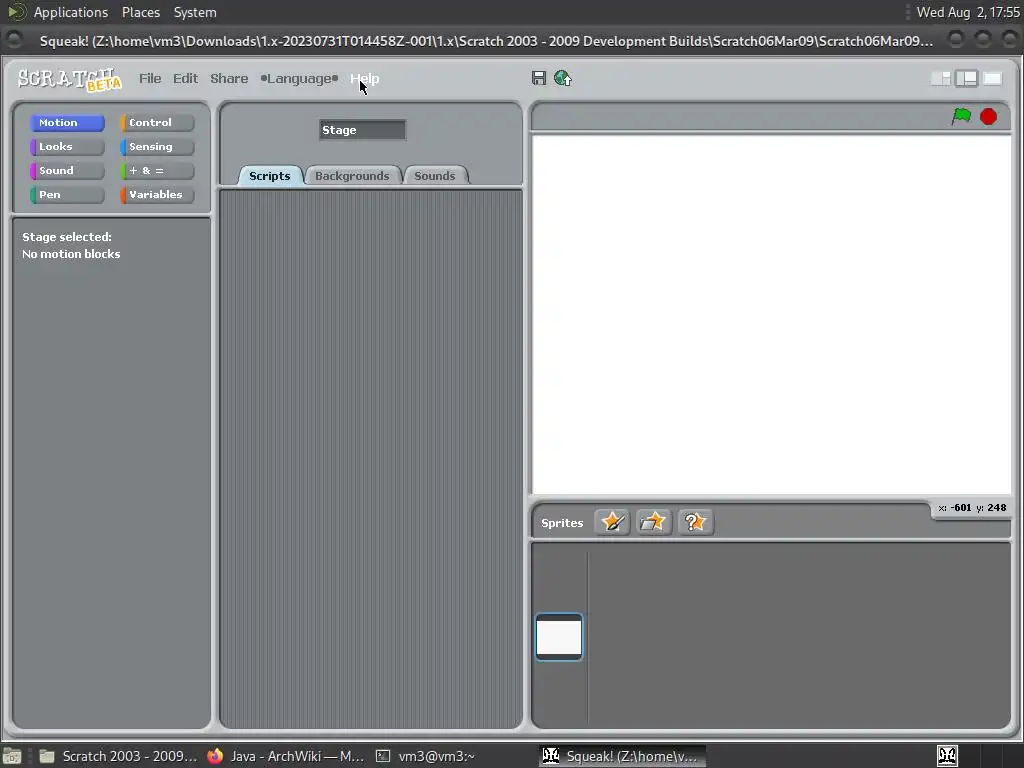
Task: Click the Squeak! taskbar window button
Action: point(623,756)
